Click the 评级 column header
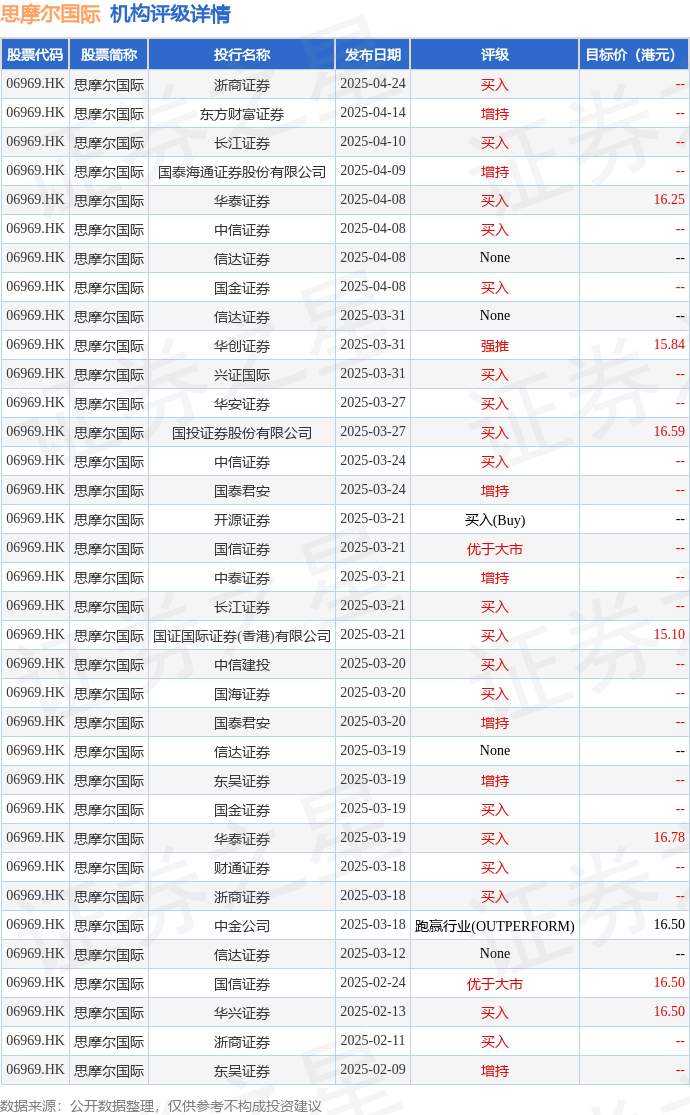690x1115 pixels. point(494,55)
